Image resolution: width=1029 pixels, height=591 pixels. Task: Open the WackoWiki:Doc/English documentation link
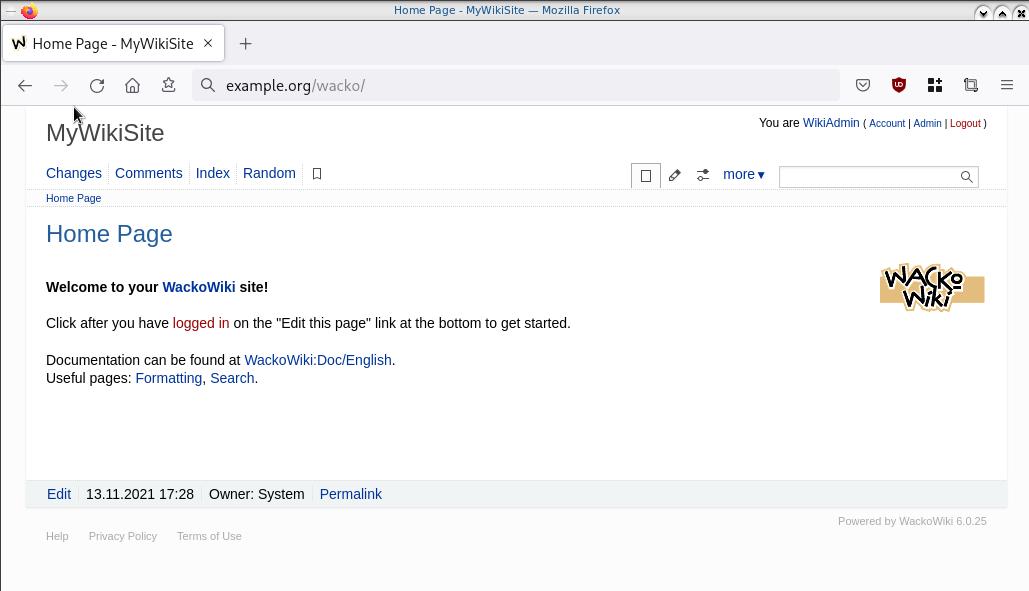pos(317,360)
